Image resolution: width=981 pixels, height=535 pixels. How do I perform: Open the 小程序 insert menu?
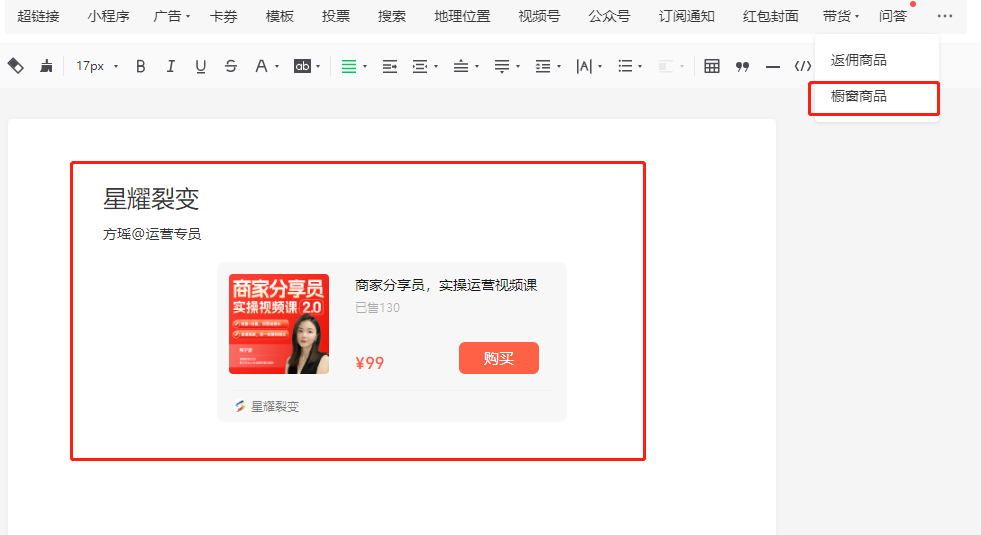pos(108,16)
